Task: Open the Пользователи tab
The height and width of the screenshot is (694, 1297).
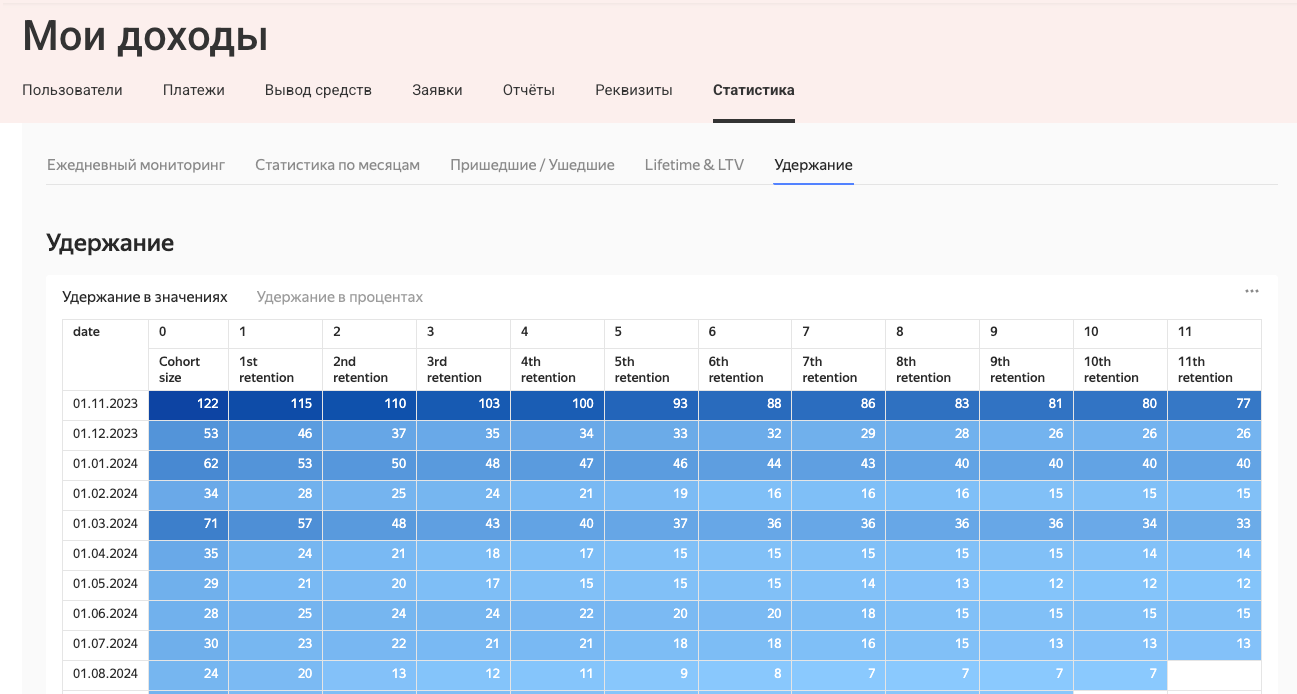Action: coord(72,90)
